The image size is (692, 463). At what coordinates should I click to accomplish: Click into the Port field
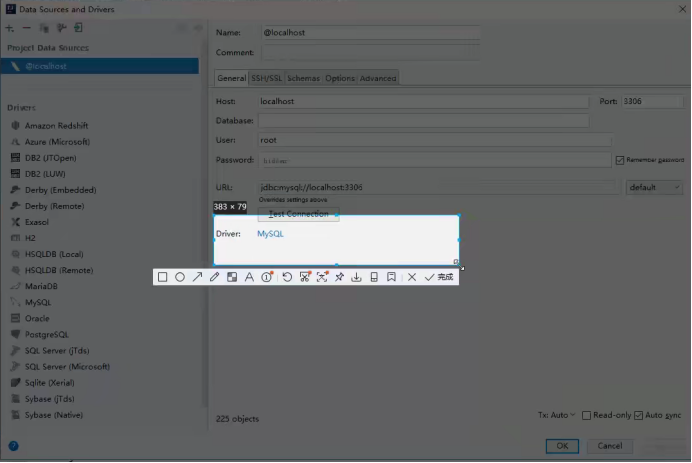pyautogui.click(x=652, y=102)
